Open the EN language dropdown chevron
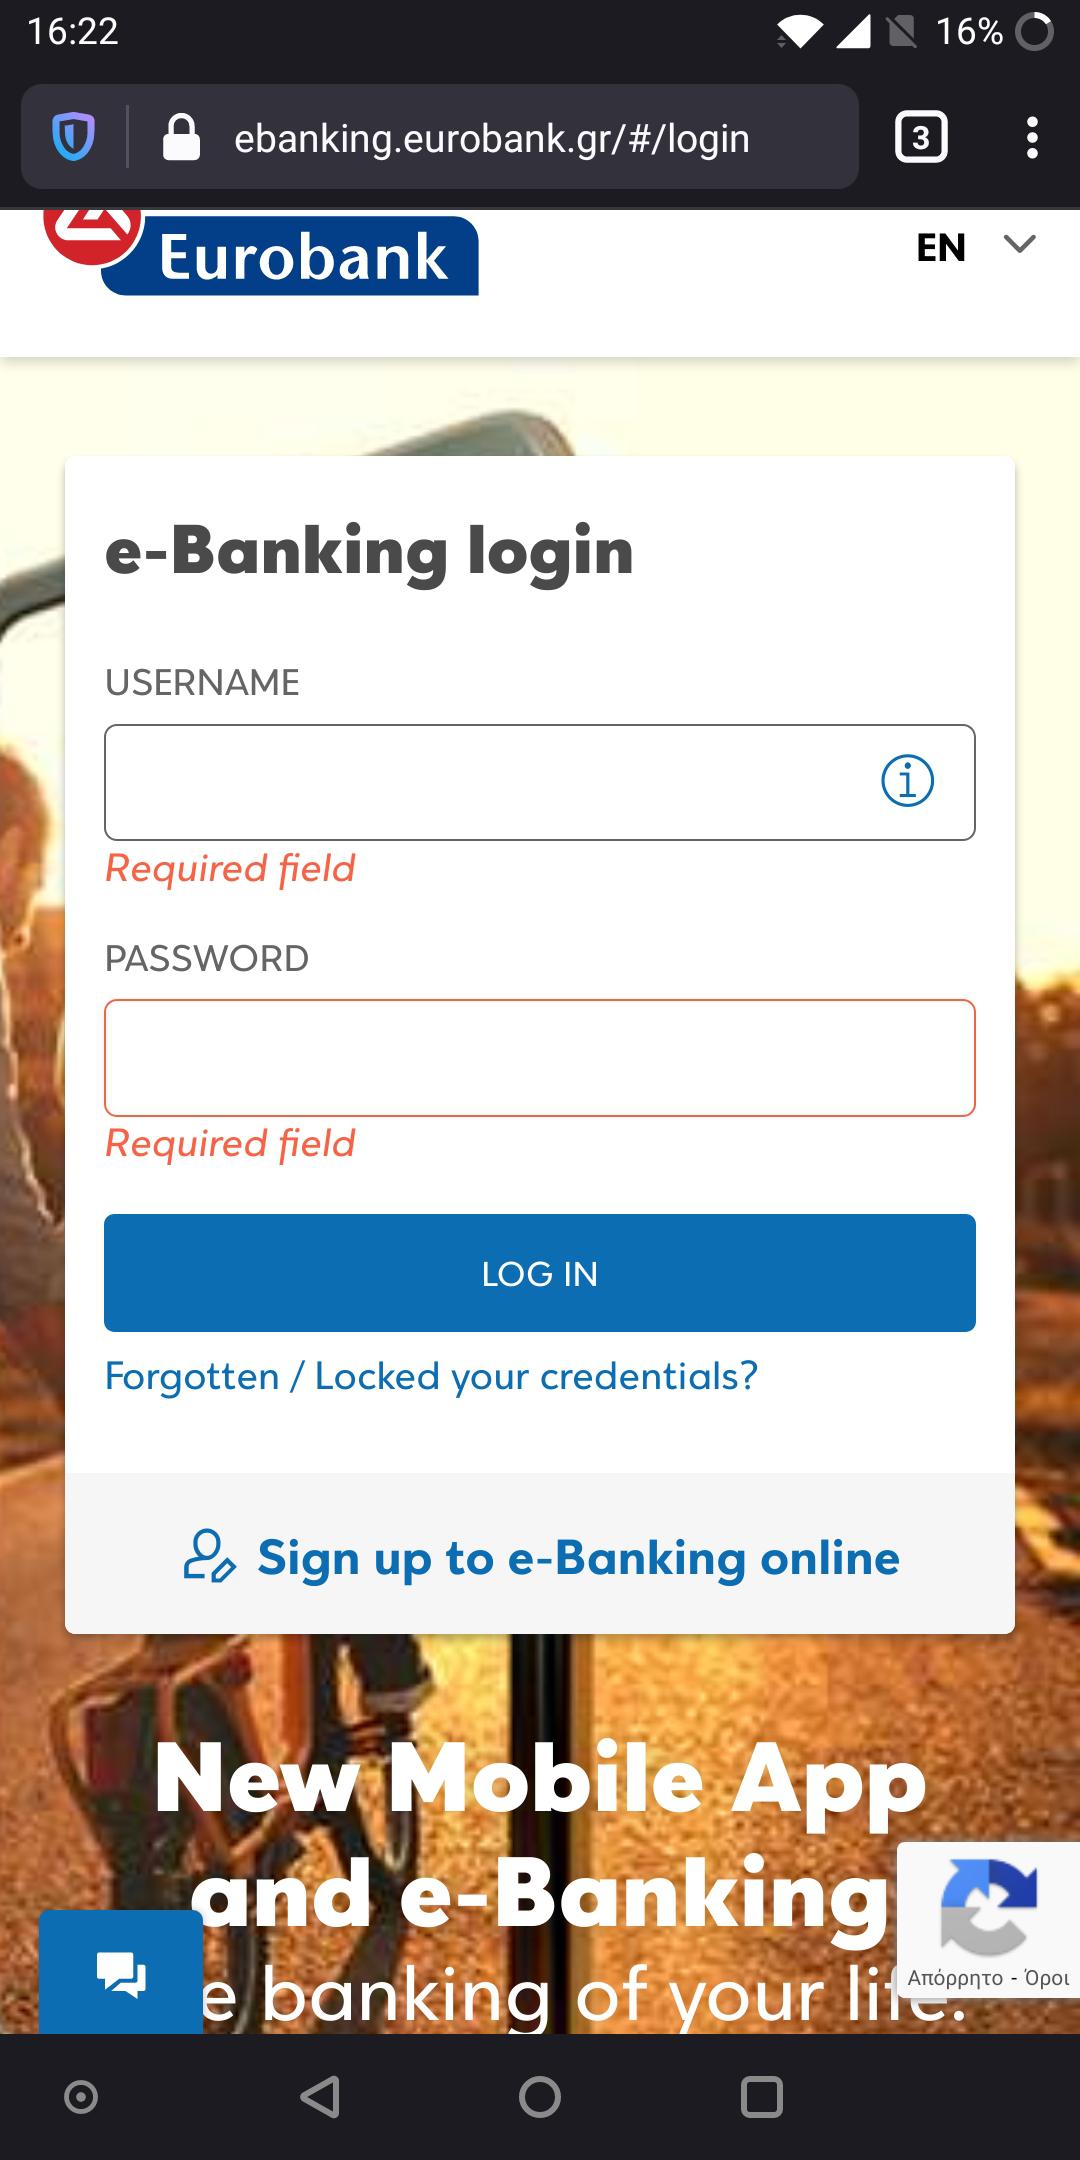This screenshot has width=1080, height=2160. [1019, 245]
